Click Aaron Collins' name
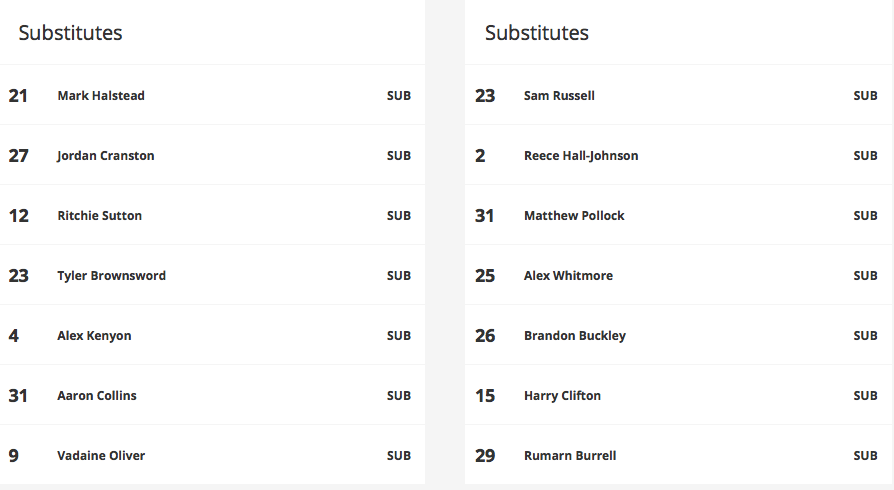 point(97,395)
